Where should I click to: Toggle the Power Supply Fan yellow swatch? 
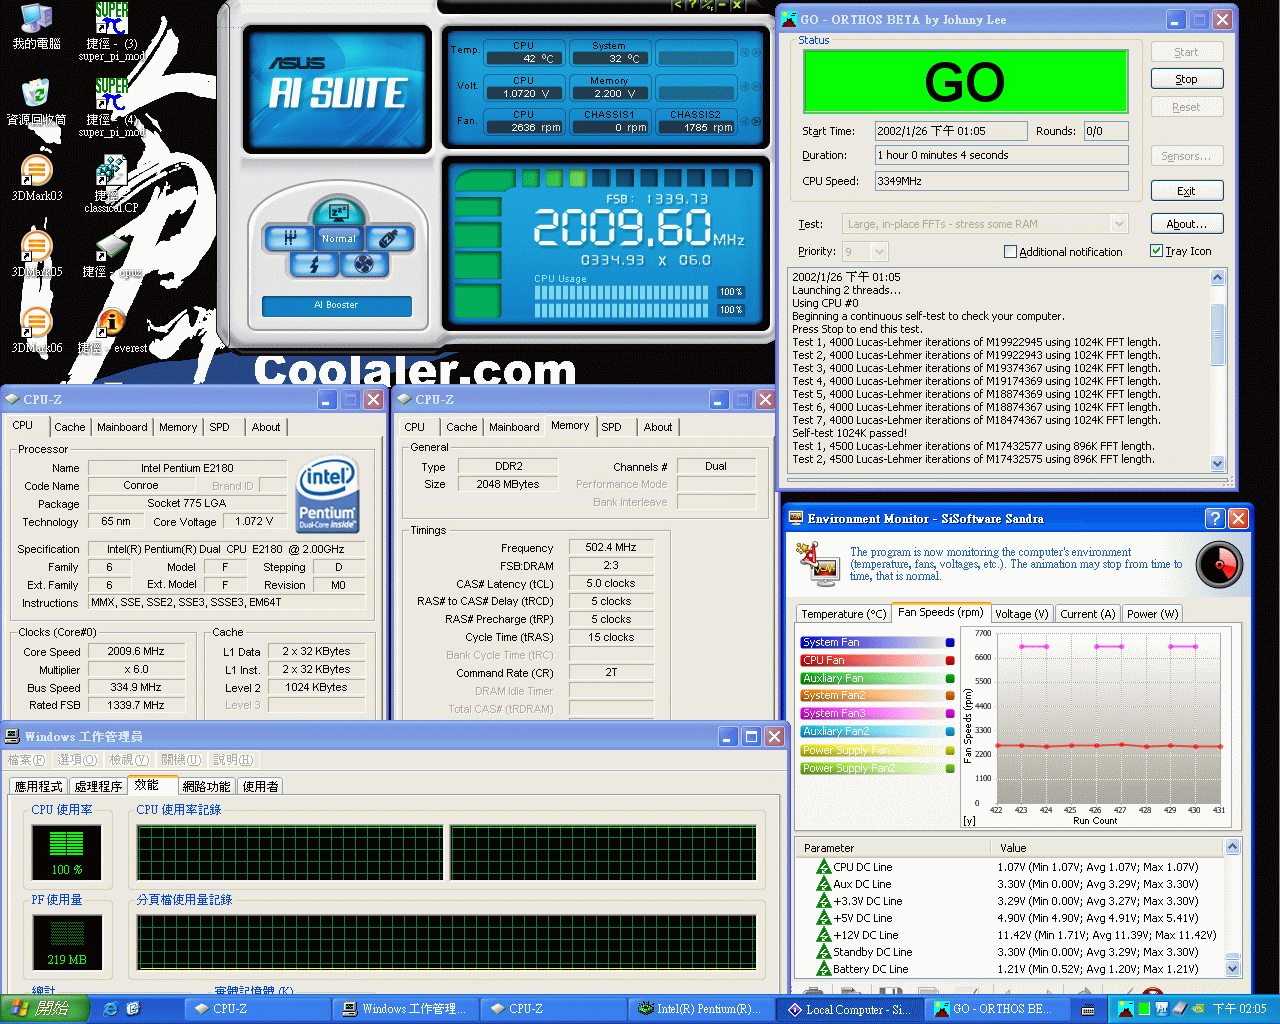coord(950,751)
